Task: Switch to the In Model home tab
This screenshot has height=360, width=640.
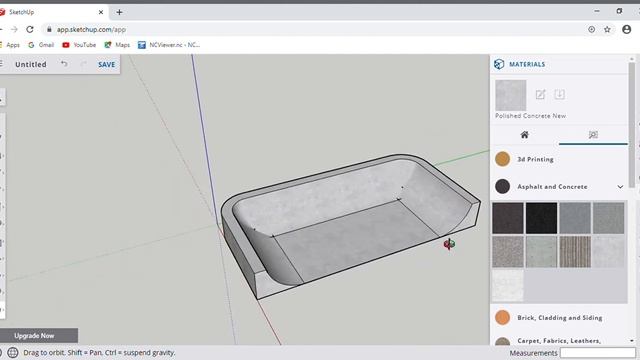Action: (x=524, y=135)
